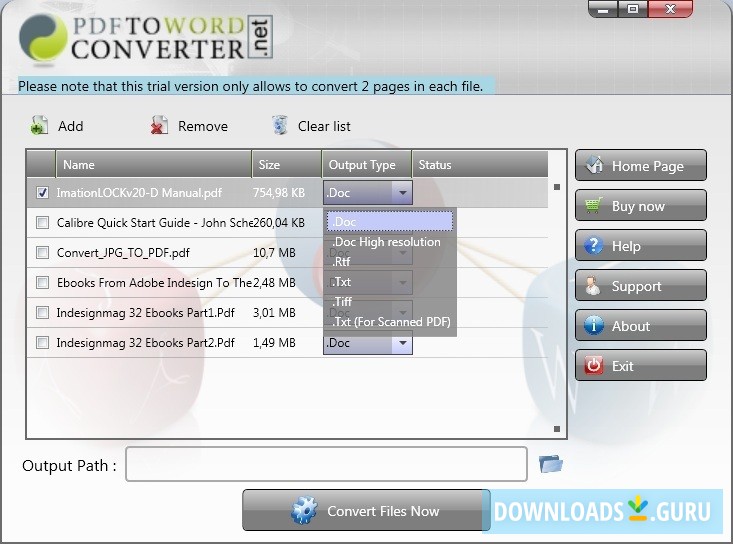Open Help
This screenshot has height=544, width=733.
[641, 245]
